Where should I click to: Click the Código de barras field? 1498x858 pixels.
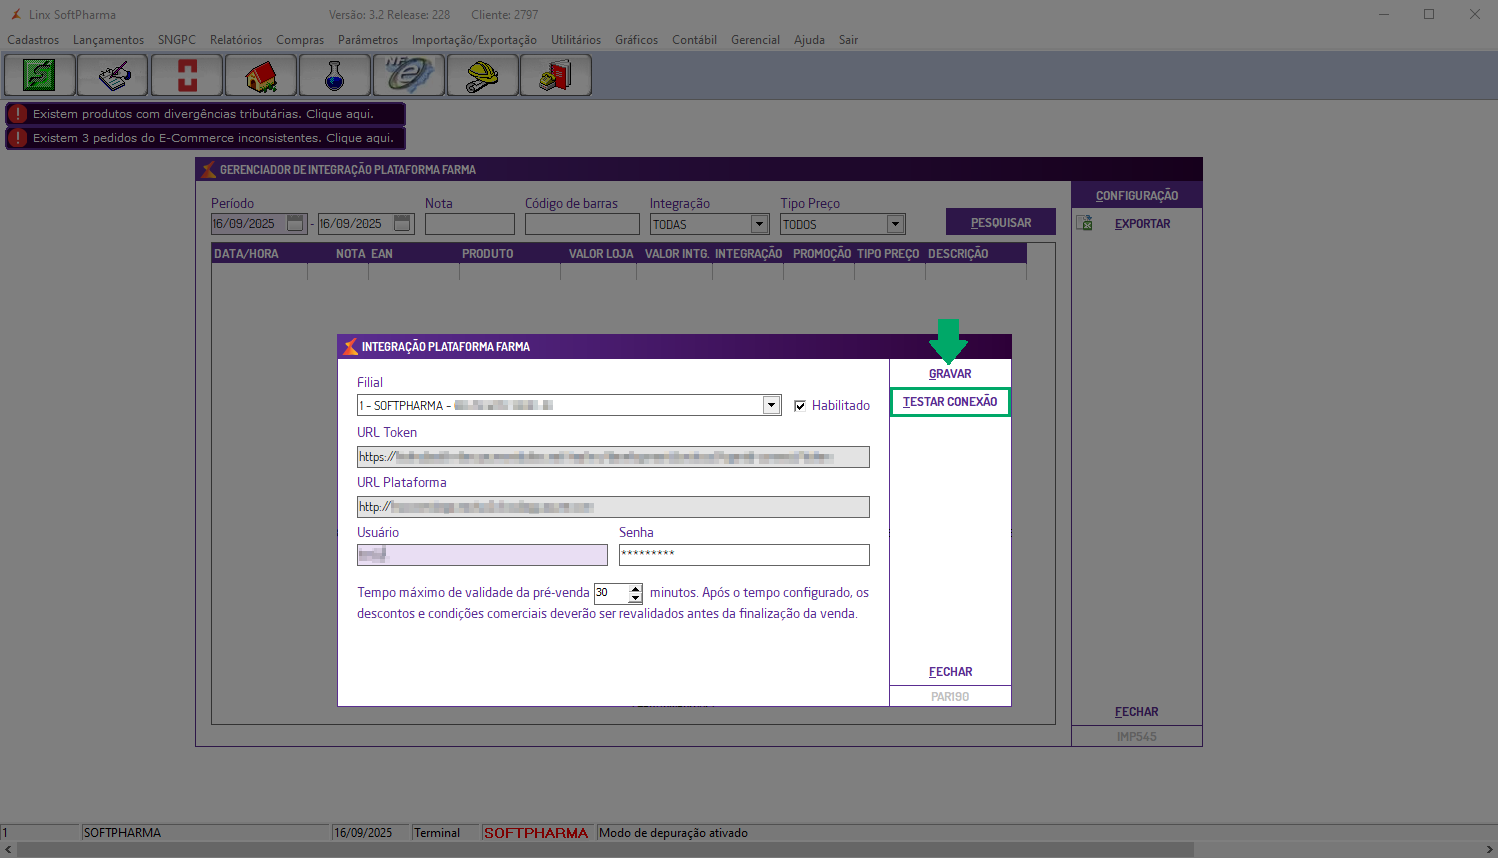[x=582, y=224]
